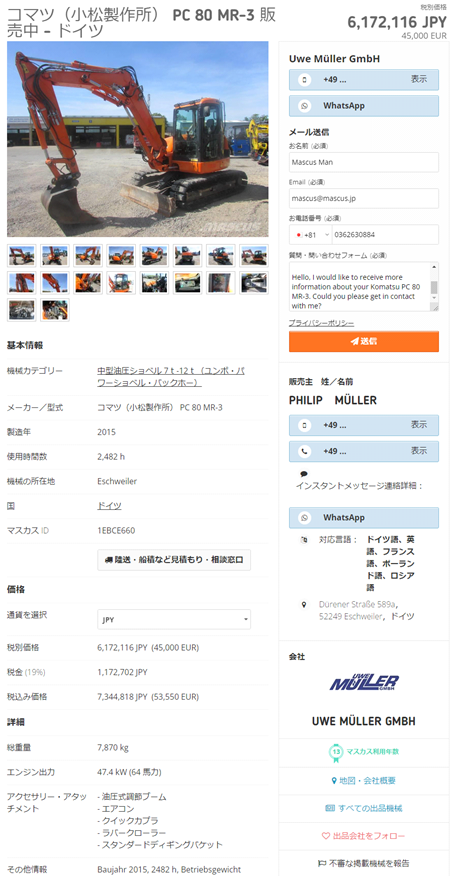
Task: Click the message box scrollbar
Action: [x=434, y=286]
